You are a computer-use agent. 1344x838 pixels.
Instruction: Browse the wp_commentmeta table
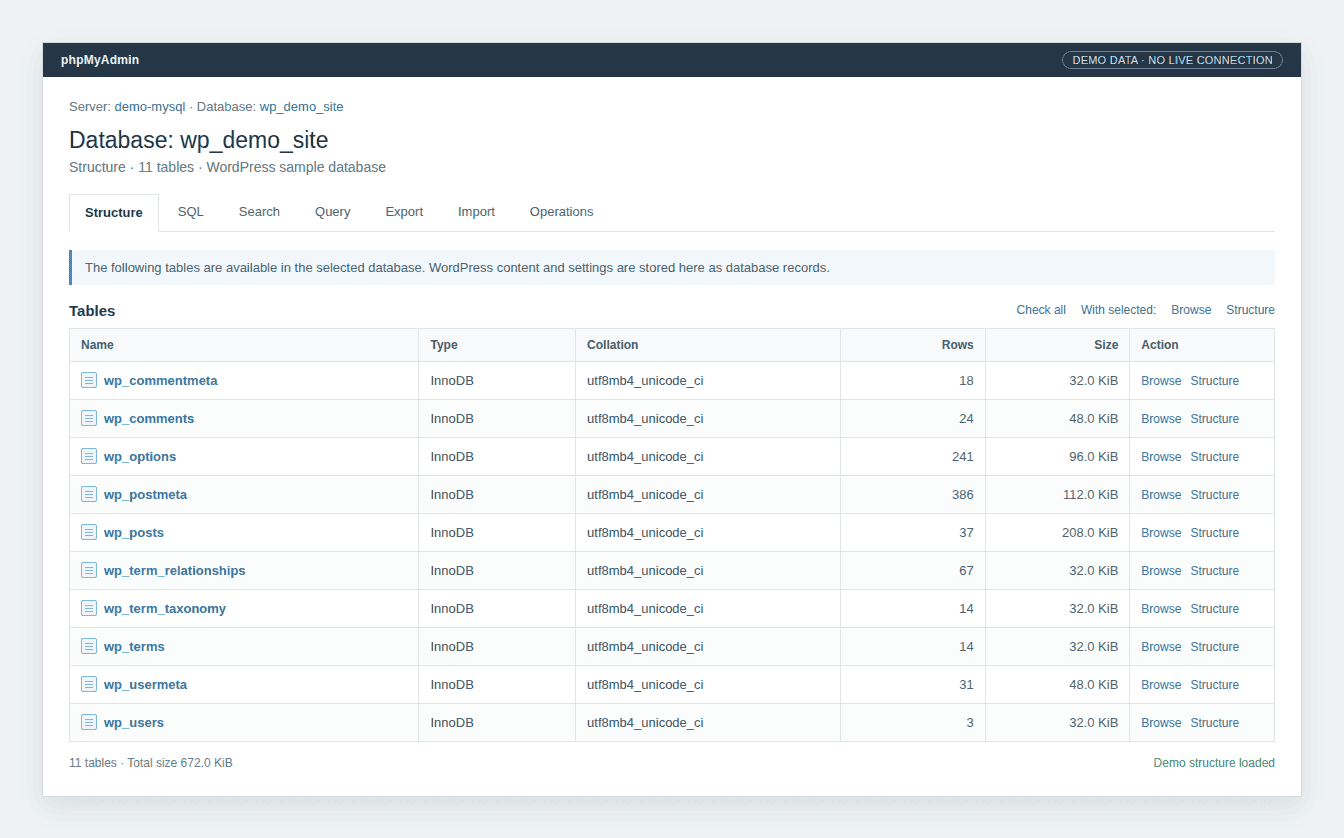[1161, 381]
